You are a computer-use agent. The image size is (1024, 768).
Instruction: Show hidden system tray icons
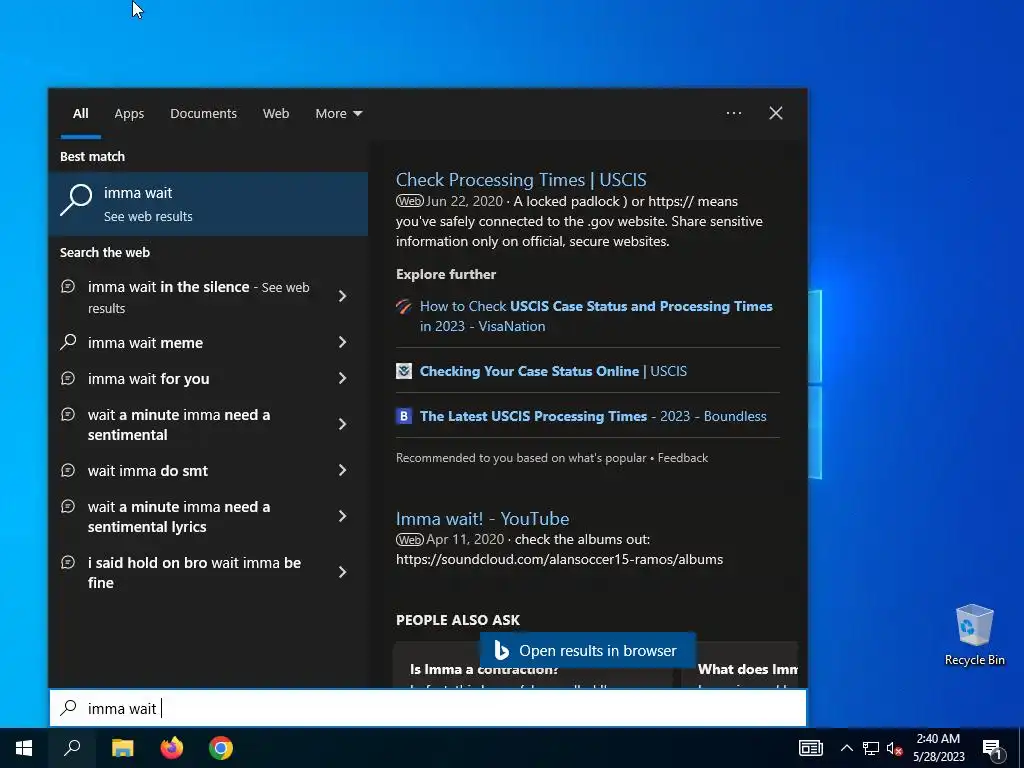pos(846,748)
